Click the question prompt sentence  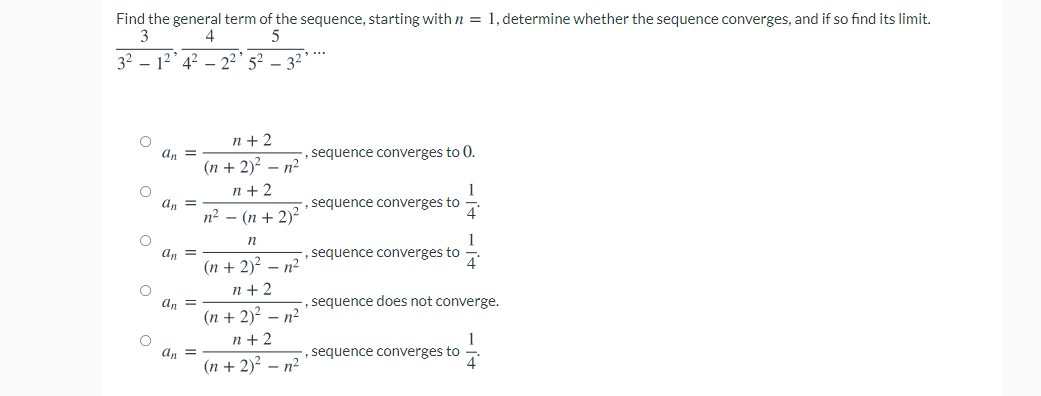point(523,19)
